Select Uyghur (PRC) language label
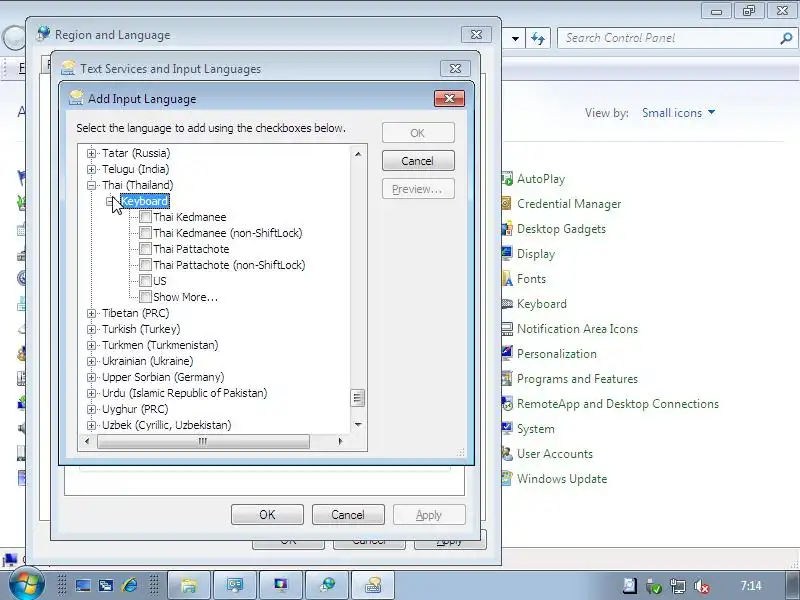 [135, 409]
